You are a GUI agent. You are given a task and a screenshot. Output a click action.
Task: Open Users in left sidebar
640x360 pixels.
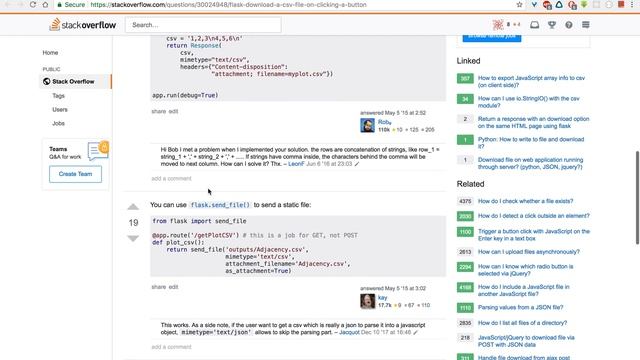(60, 110)
